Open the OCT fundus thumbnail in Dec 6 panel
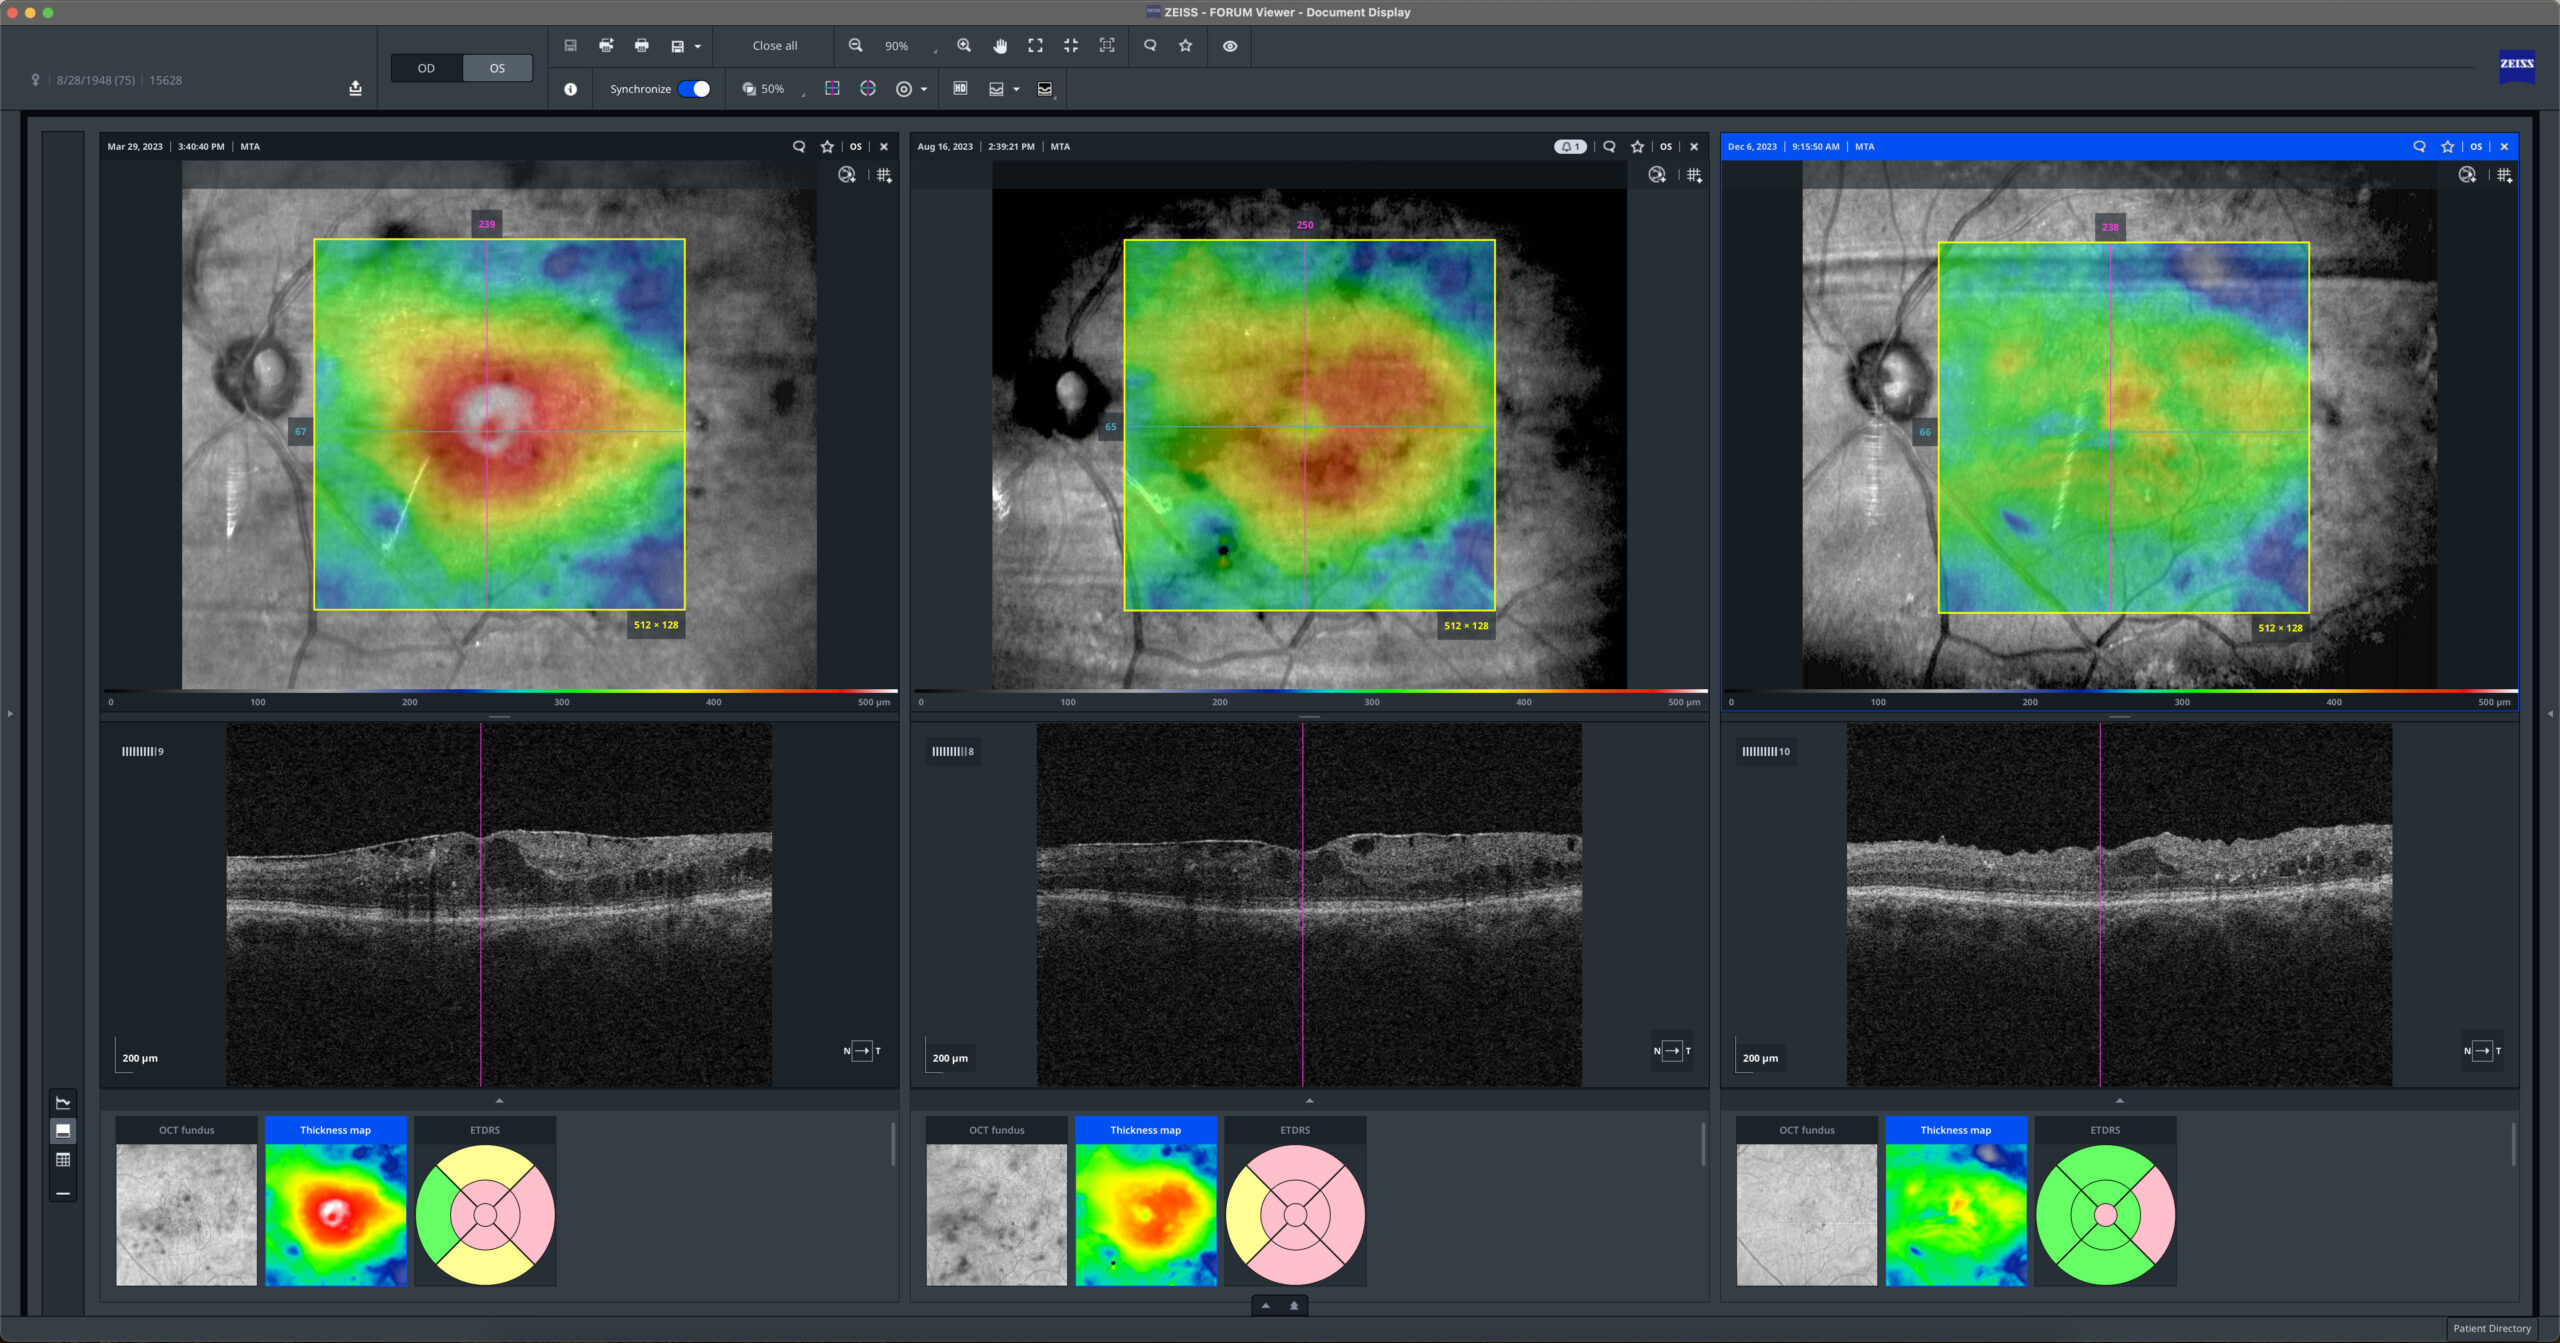The height and width of the screenshot is (1343, 2560). 1807,1215
